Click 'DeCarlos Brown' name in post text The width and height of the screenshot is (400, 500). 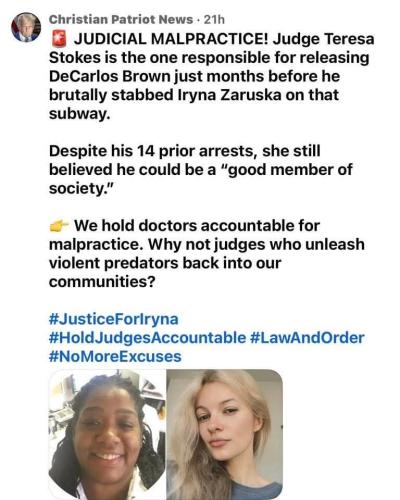coord(110,76)
